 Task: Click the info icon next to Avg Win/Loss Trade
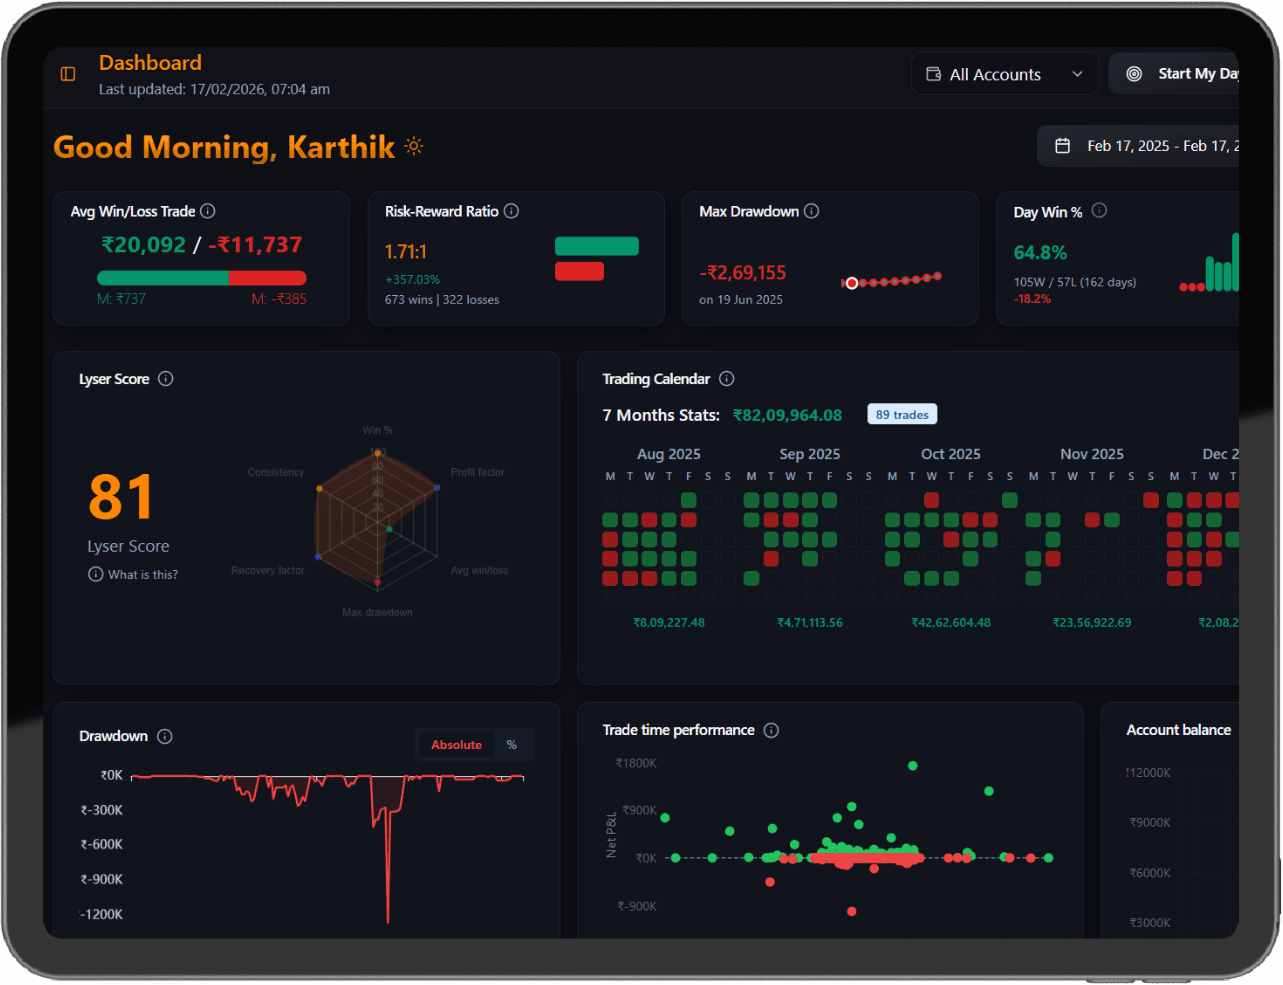pos(207,211)
